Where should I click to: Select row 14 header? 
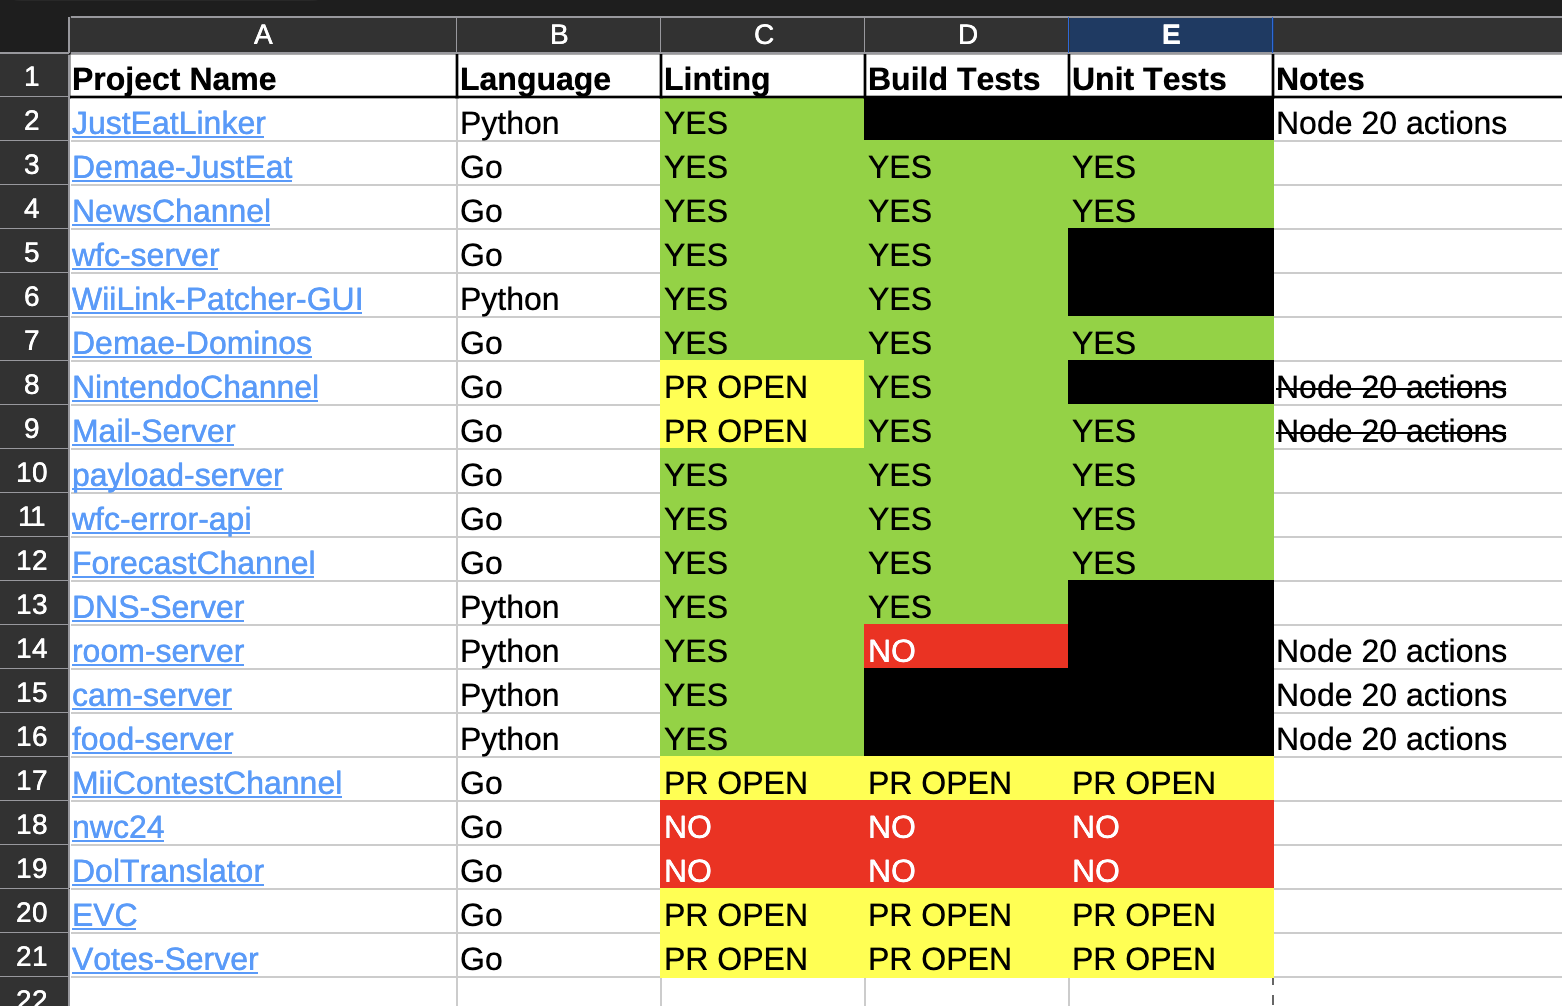tap(33, 648)
